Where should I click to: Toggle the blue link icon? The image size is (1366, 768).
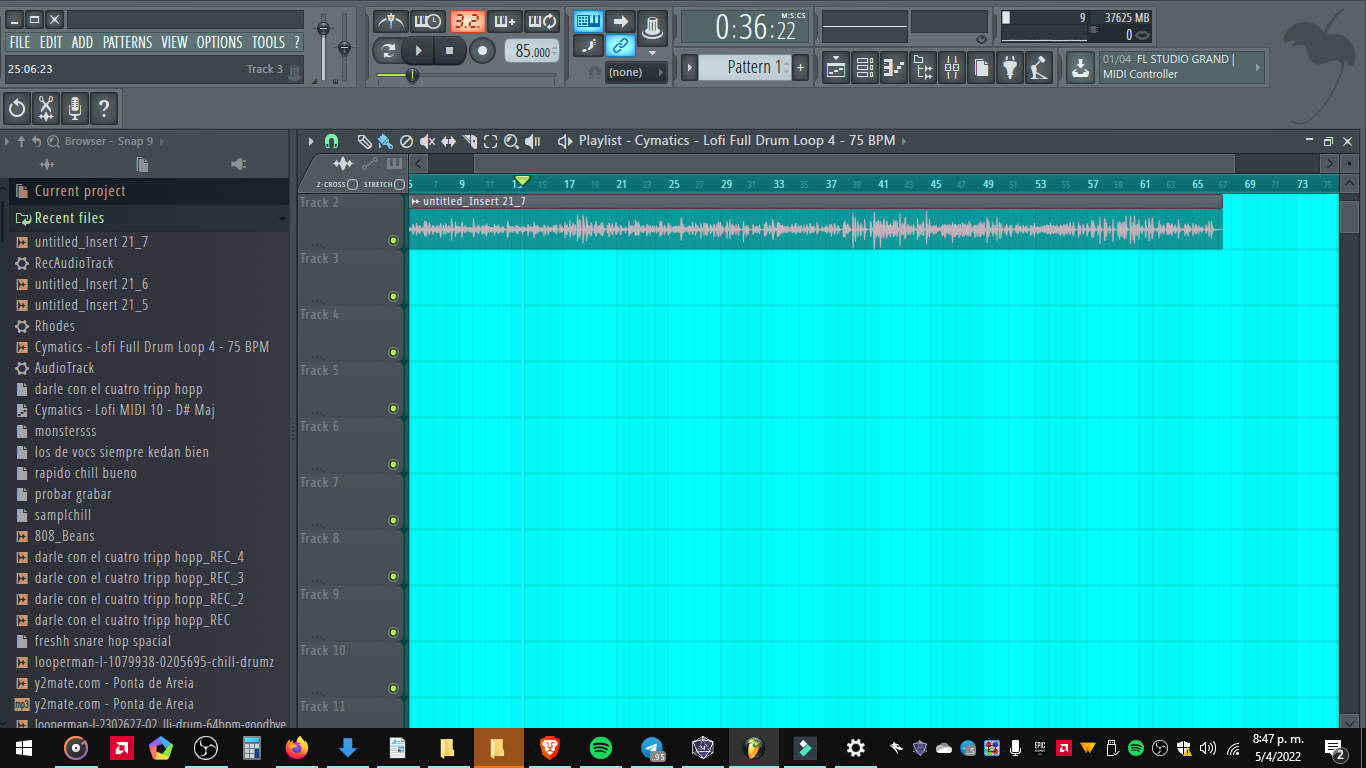[620, 45]
